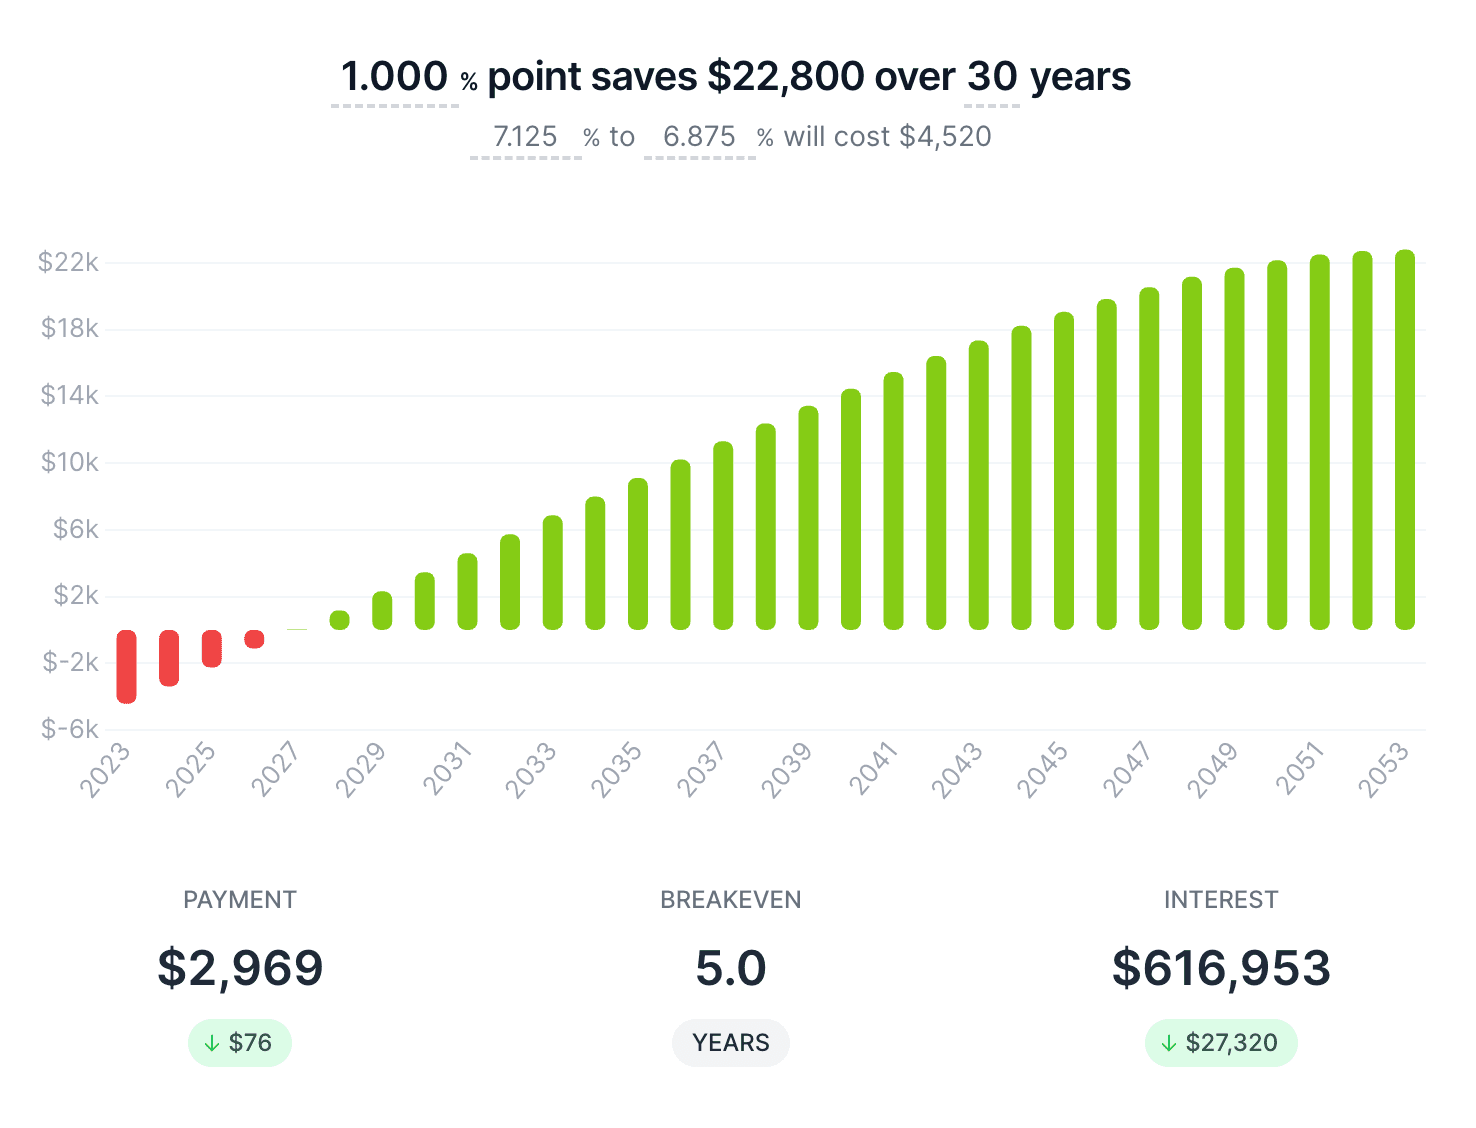Click the green down arrow beside $76

(212, 1044)
